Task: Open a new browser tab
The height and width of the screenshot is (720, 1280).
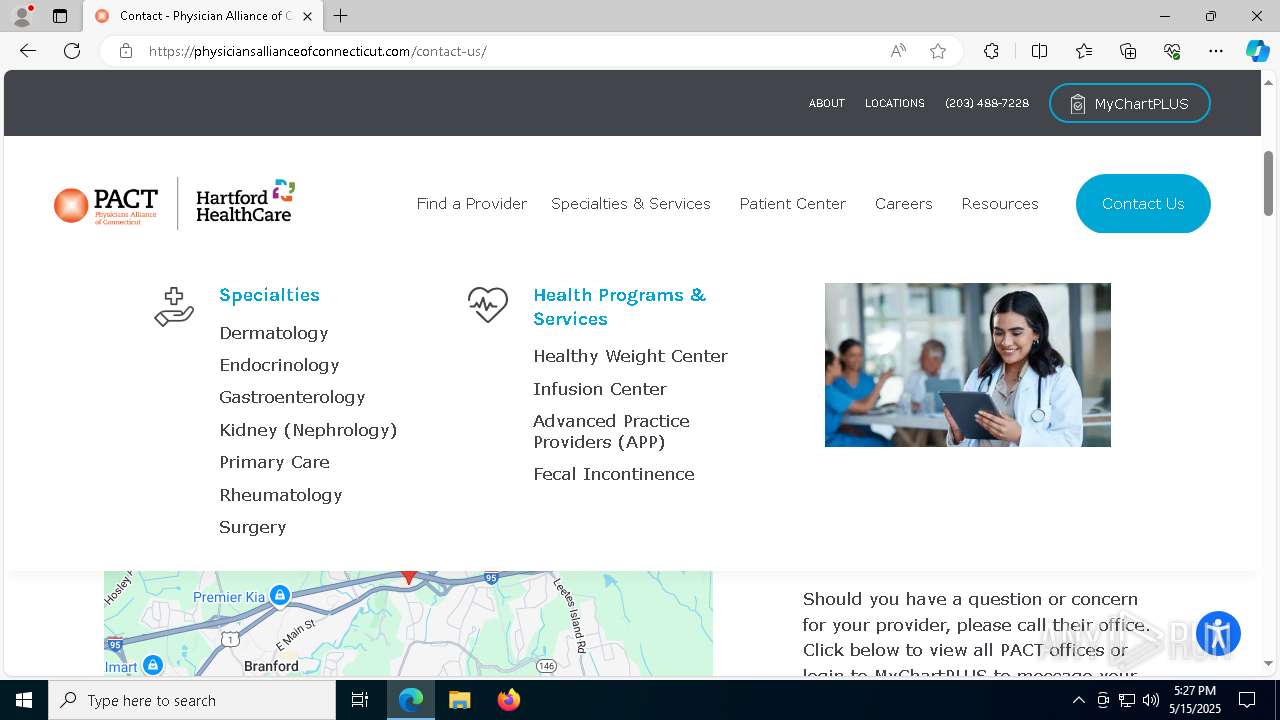Action: [x=341, y=16]
